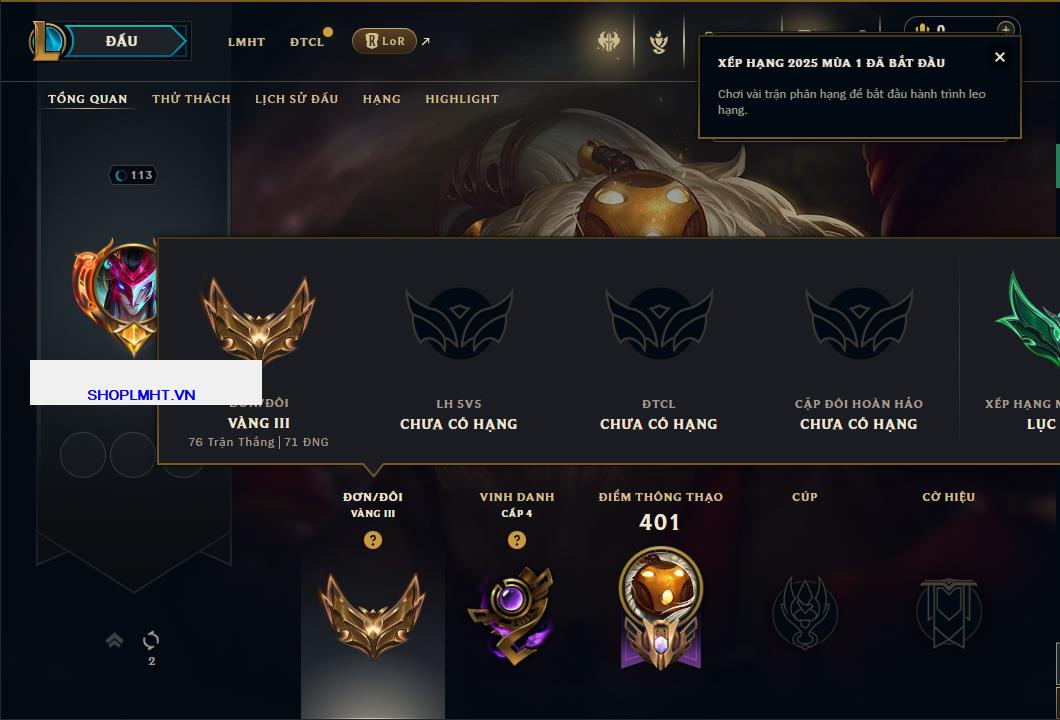Switch to the LMHT menu item

(x=246, y=42)
